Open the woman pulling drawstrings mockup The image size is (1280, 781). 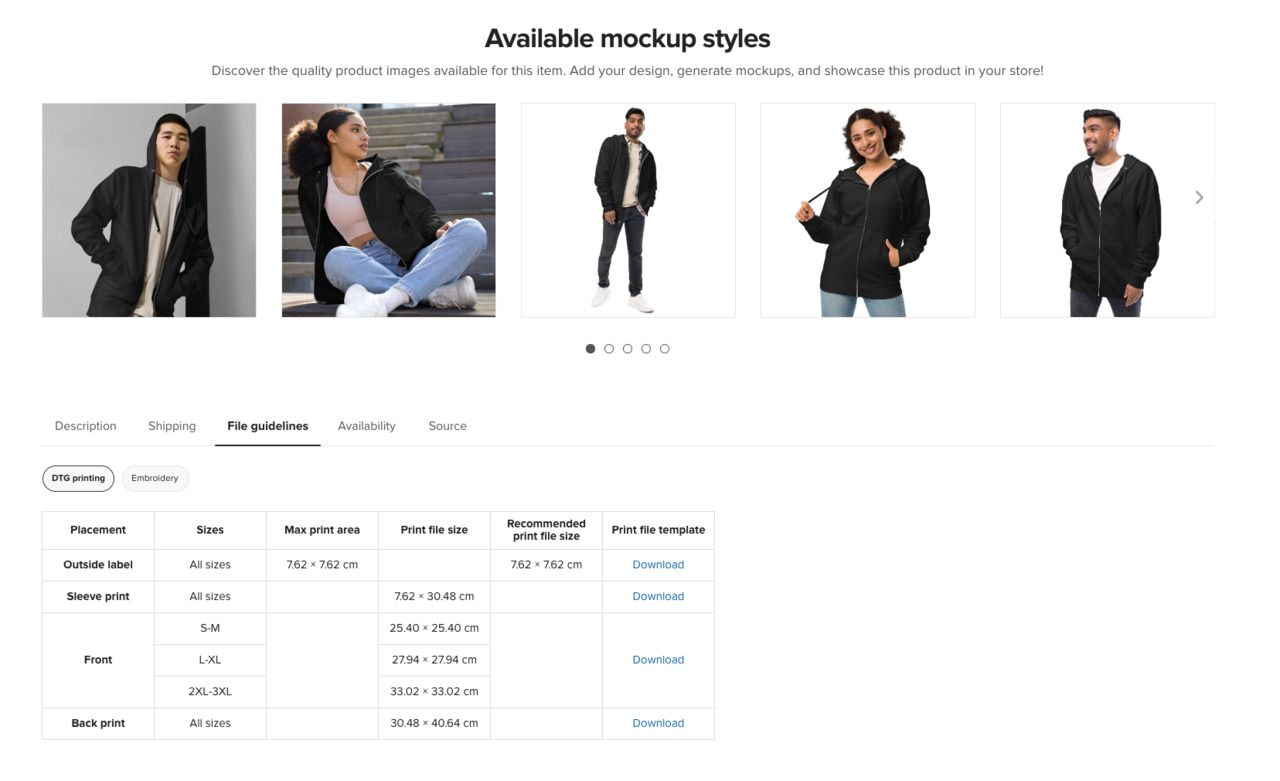[x=868, y=208]
